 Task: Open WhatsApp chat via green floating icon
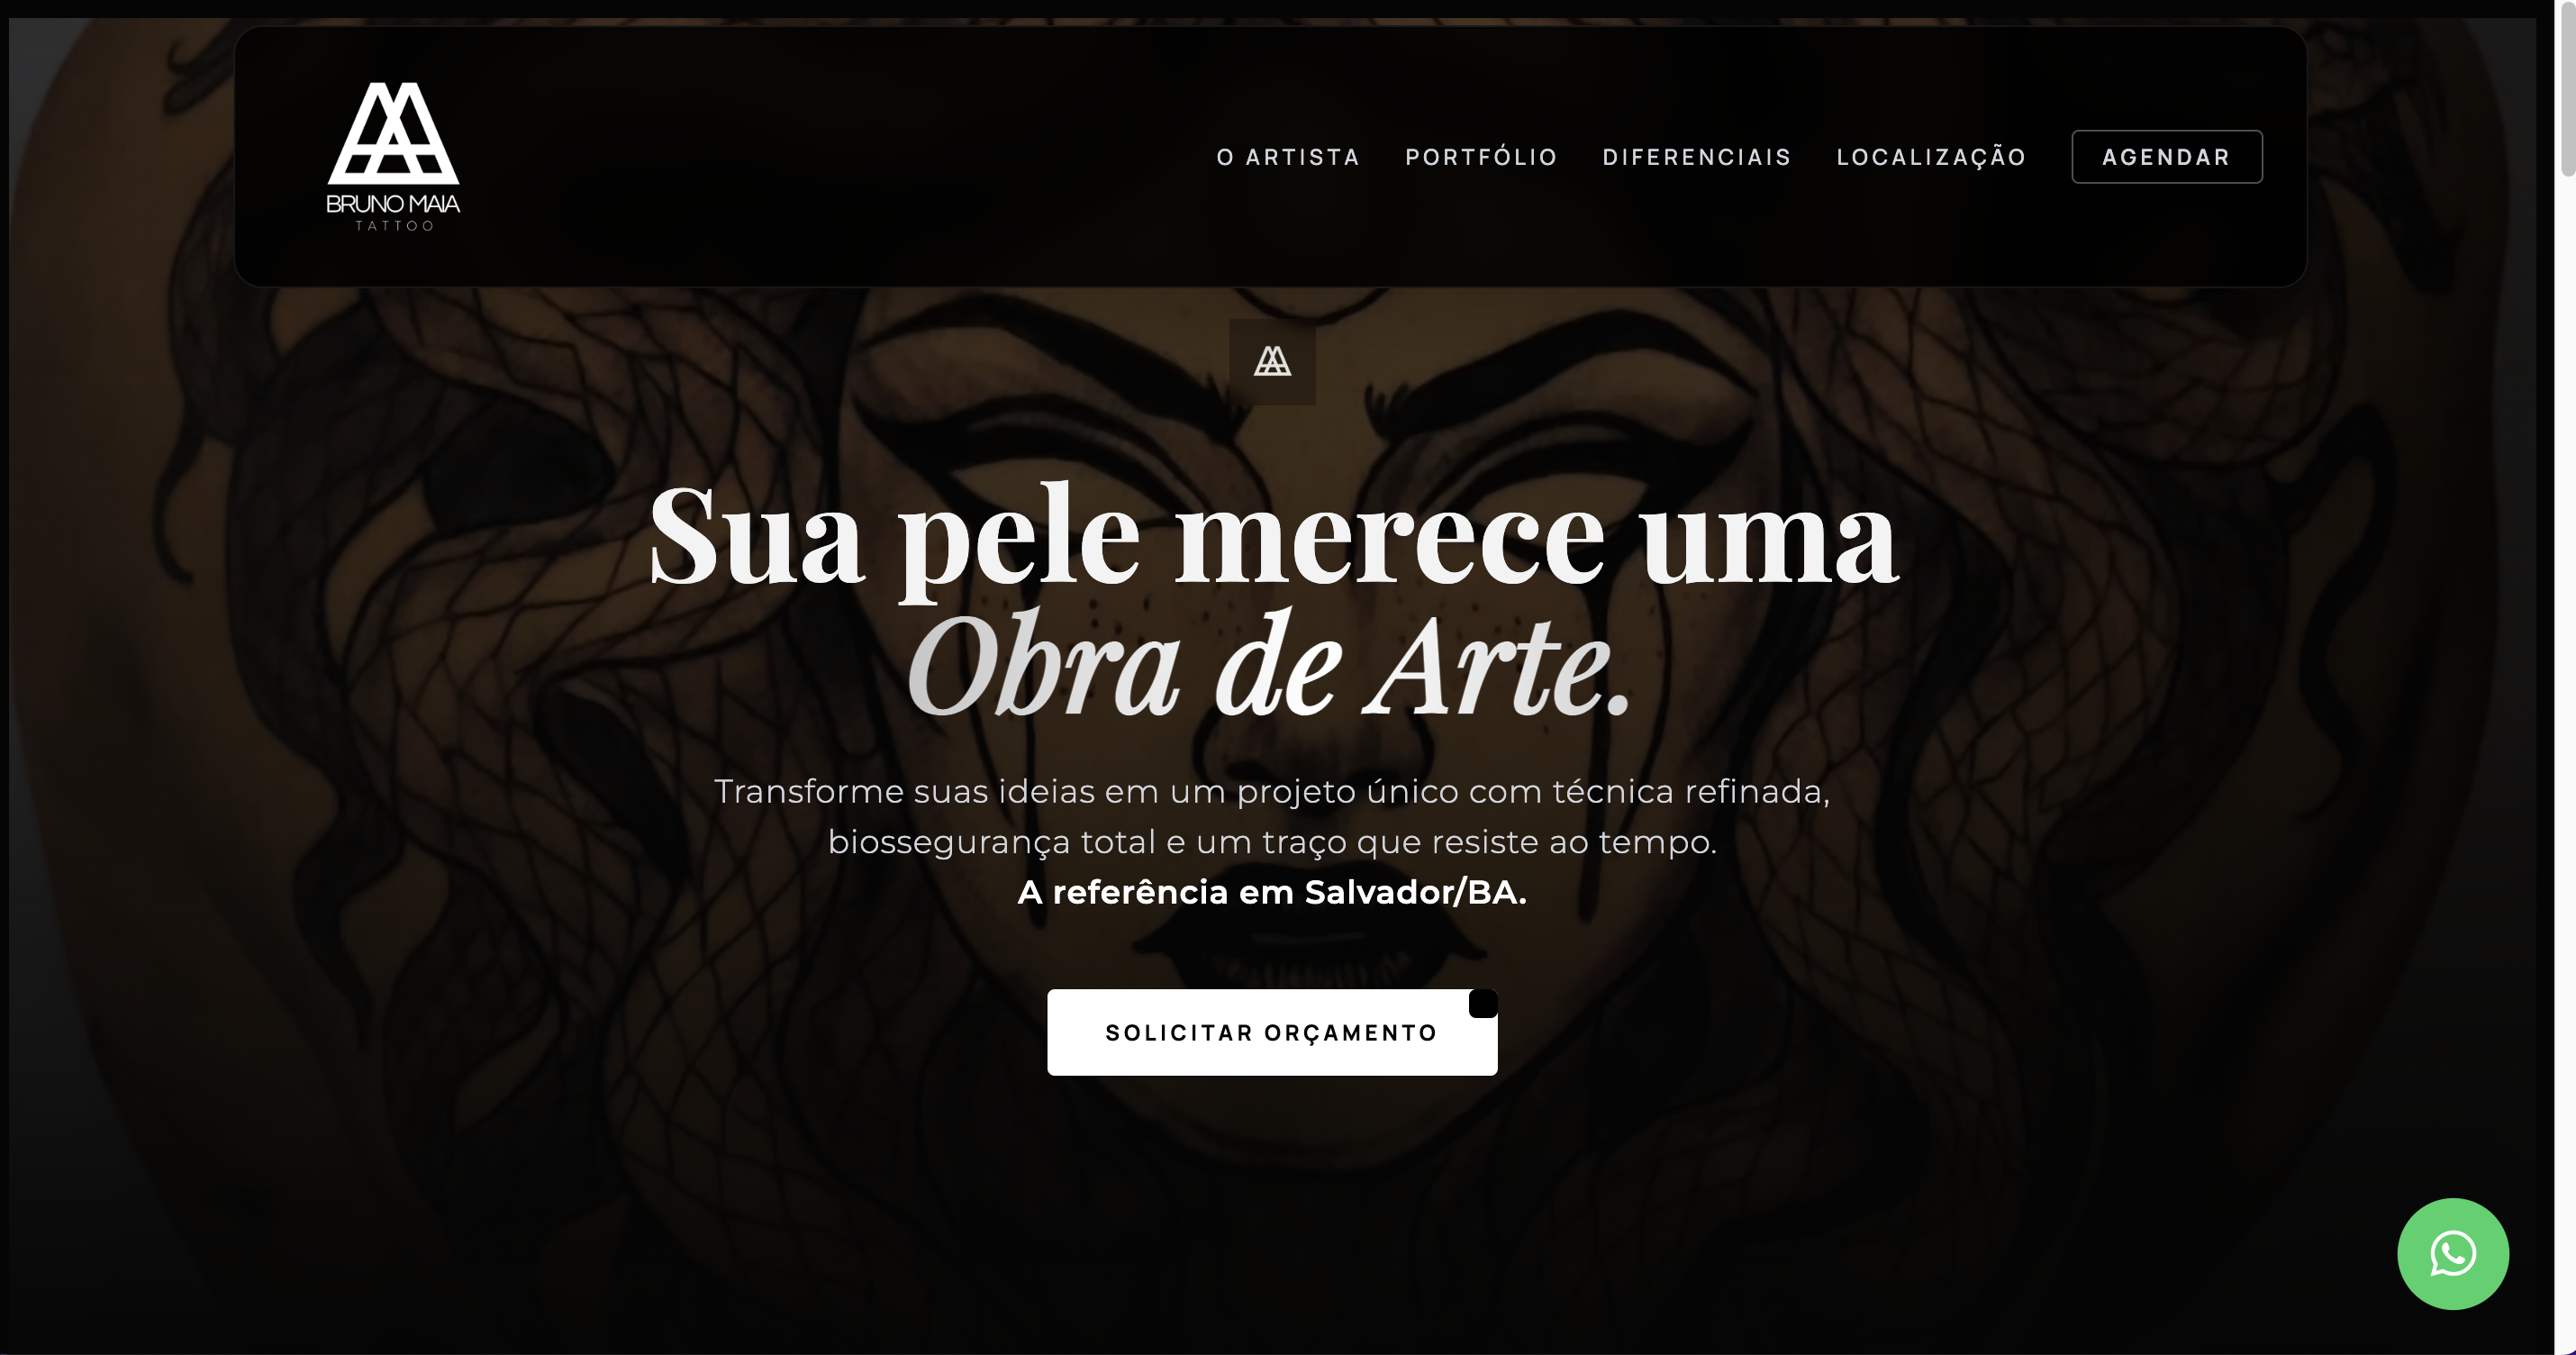pyautogui.click(x=2452, y=1253)
